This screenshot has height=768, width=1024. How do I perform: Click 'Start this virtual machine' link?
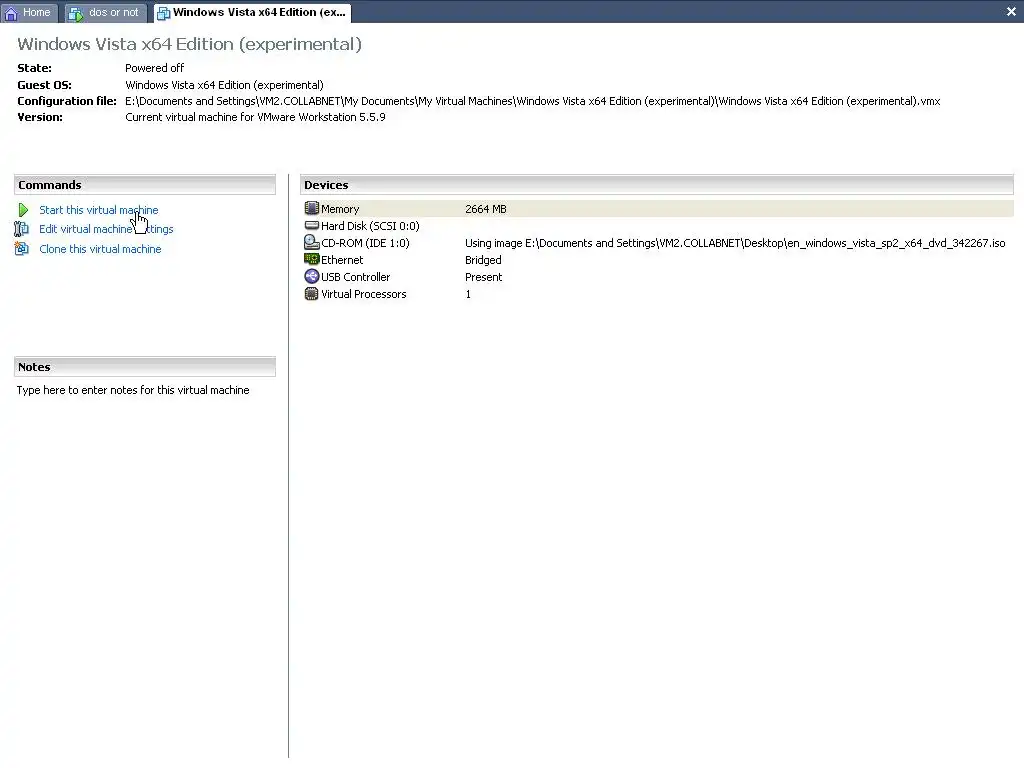coord(99,210)
